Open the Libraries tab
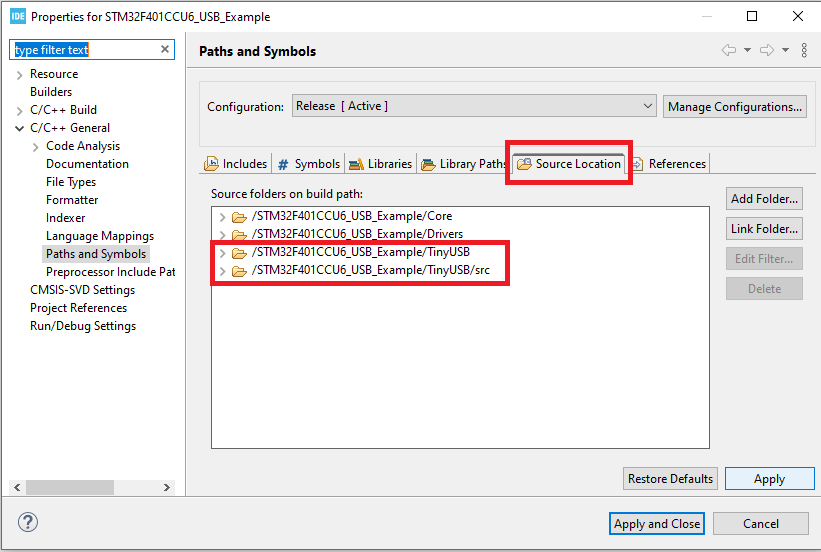821x552 pixels. coord(380,164)
